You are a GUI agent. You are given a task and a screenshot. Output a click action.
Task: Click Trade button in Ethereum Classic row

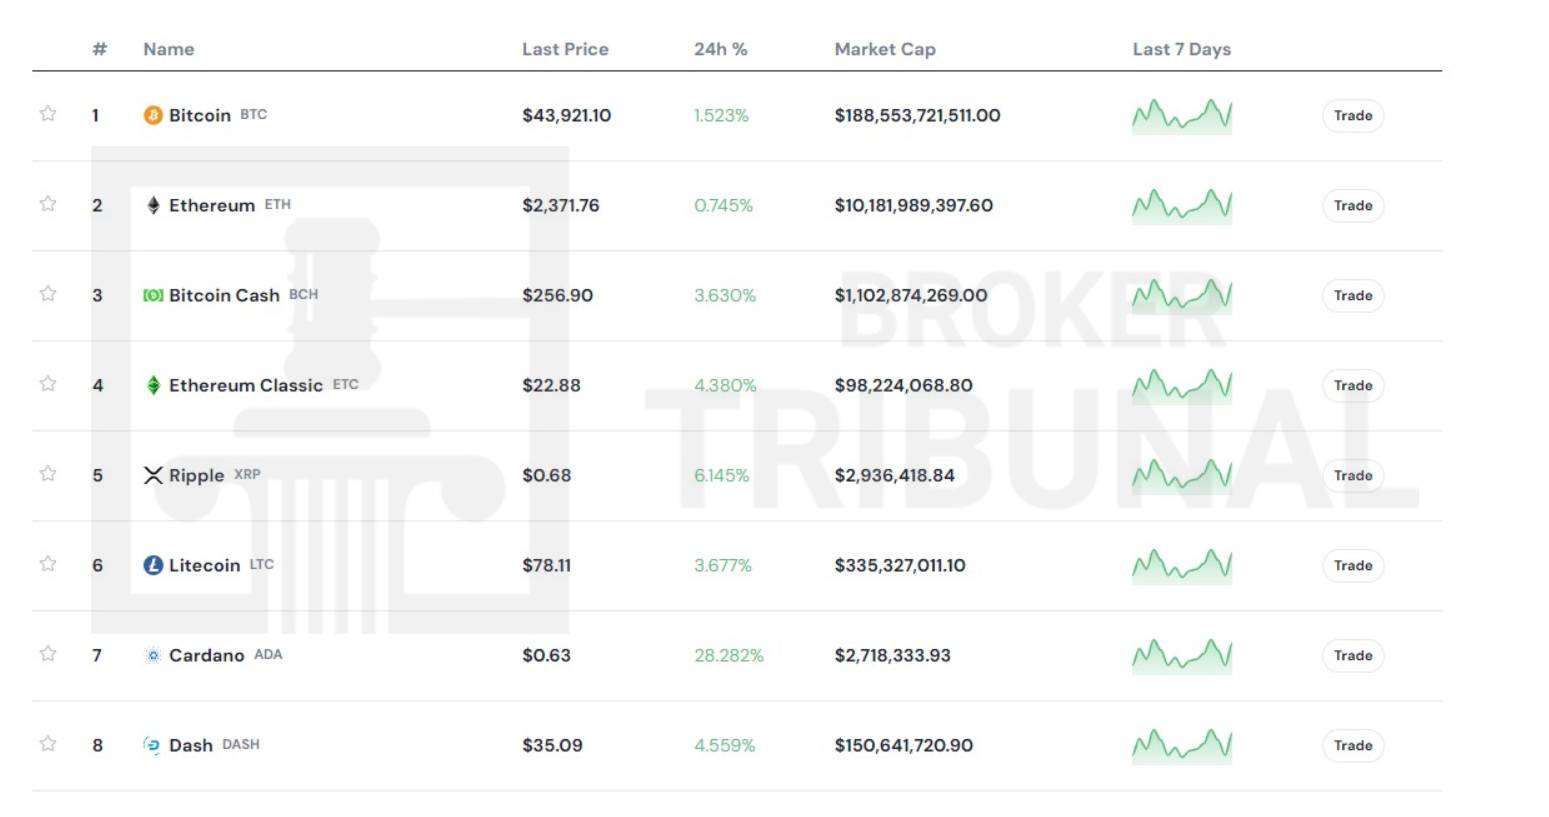coord(1353,385)
